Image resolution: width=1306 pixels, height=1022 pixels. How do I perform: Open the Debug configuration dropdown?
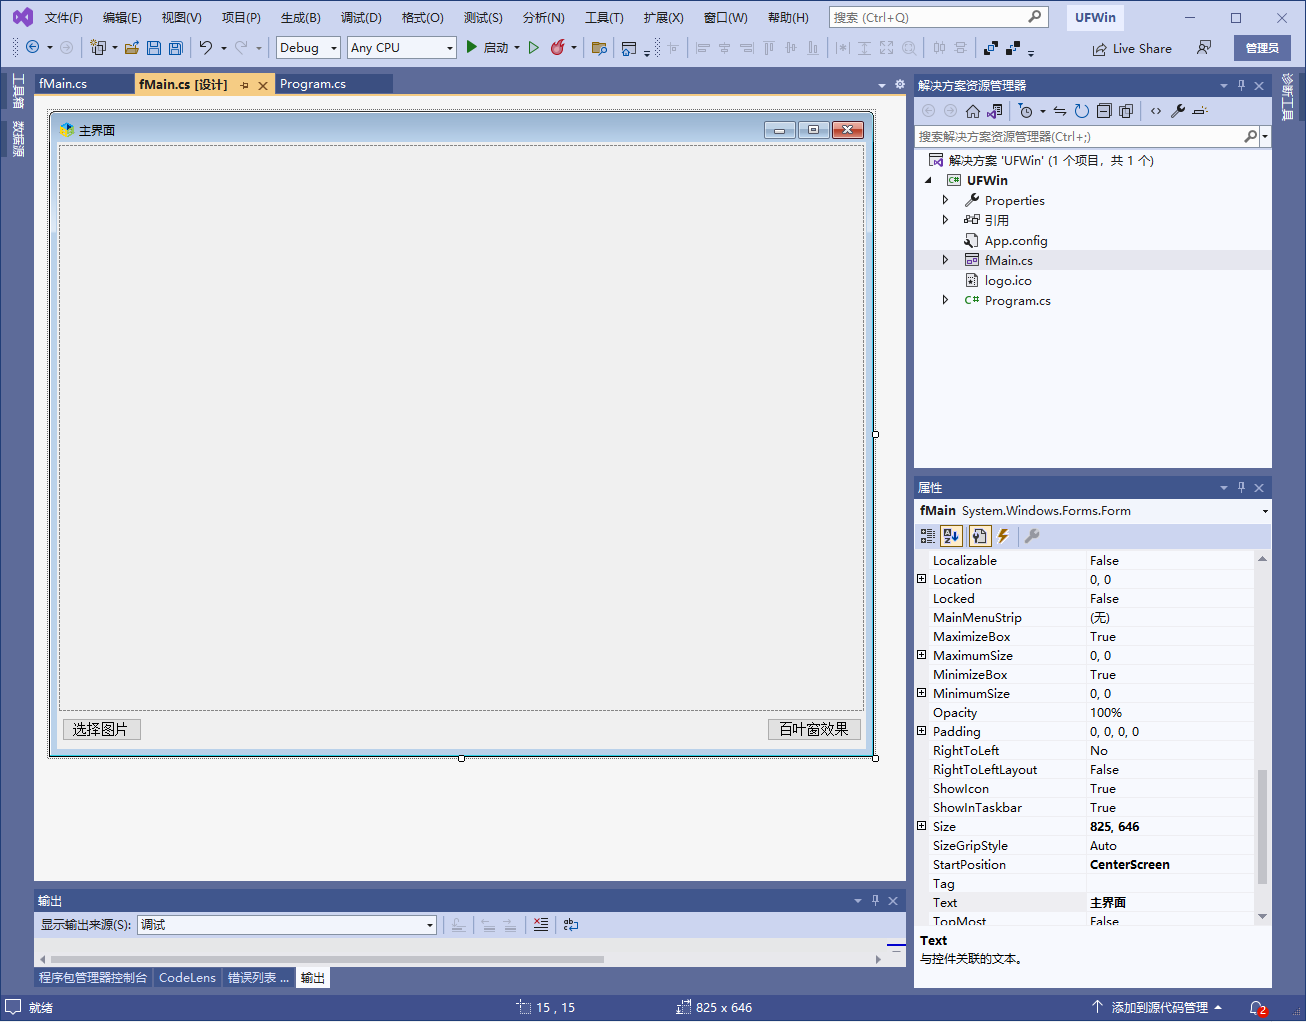click(335, 48)
